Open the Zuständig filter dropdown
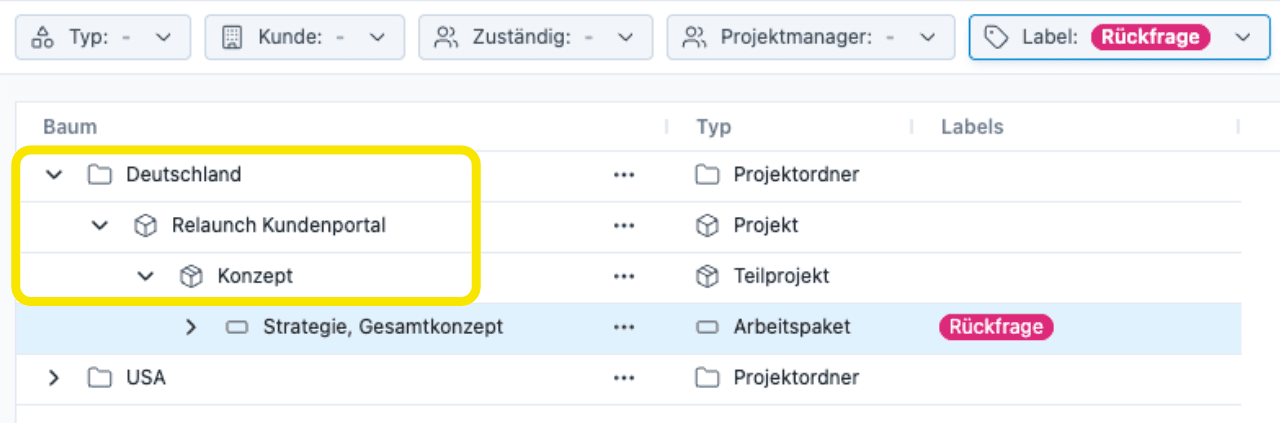The width and height of the screenshot is (1280, 423). pyautogui.click(x=535, y=37)
